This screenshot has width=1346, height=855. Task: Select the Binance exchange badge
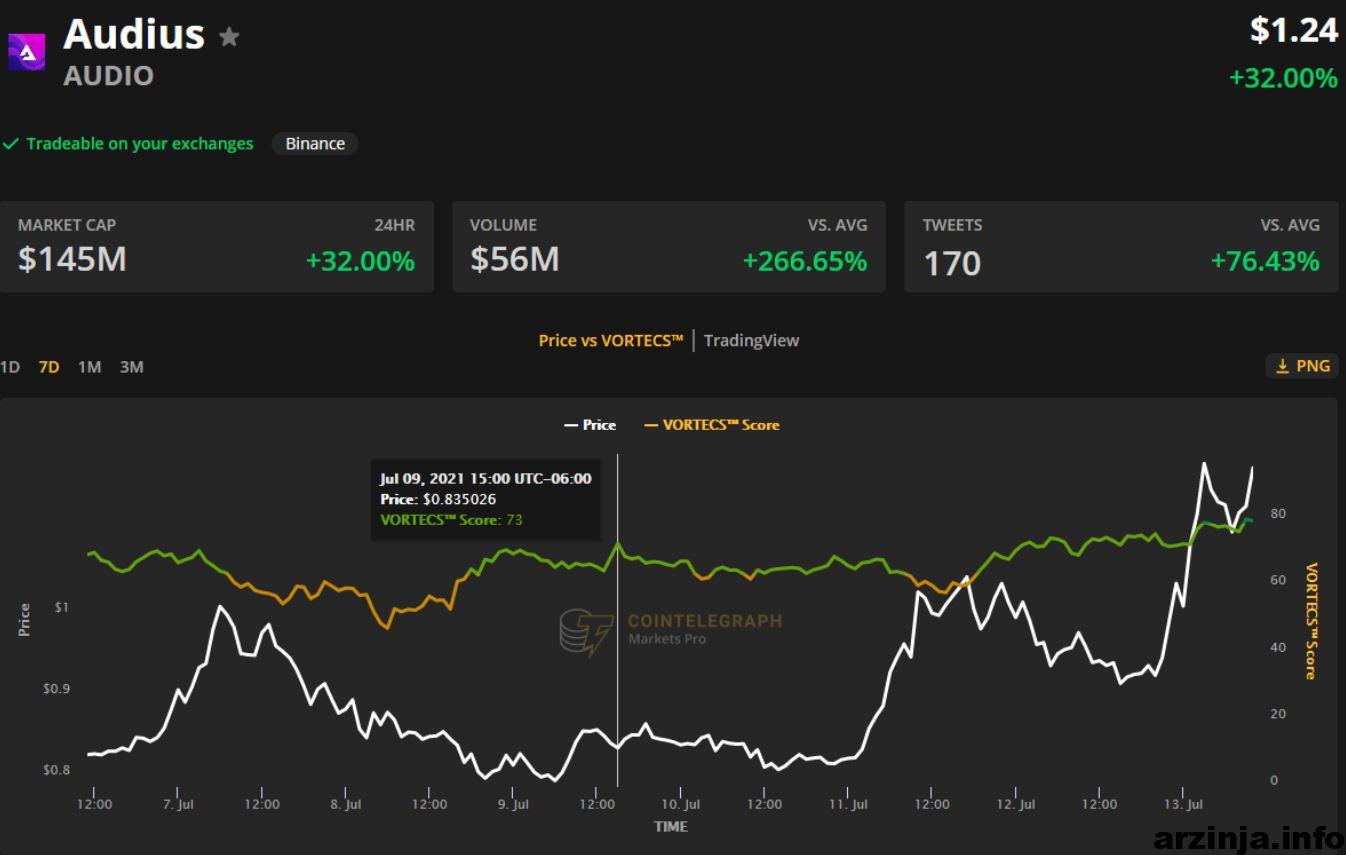point(315,144)
